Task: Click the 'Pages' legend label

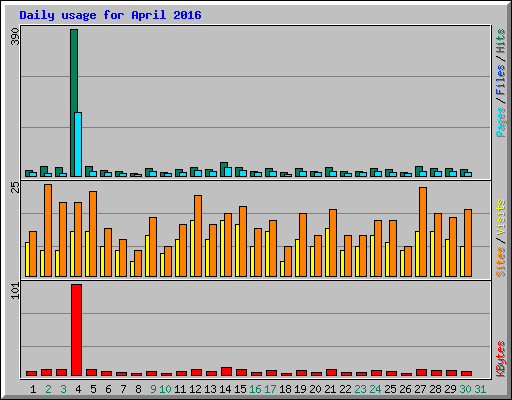Action: (501, 121)
